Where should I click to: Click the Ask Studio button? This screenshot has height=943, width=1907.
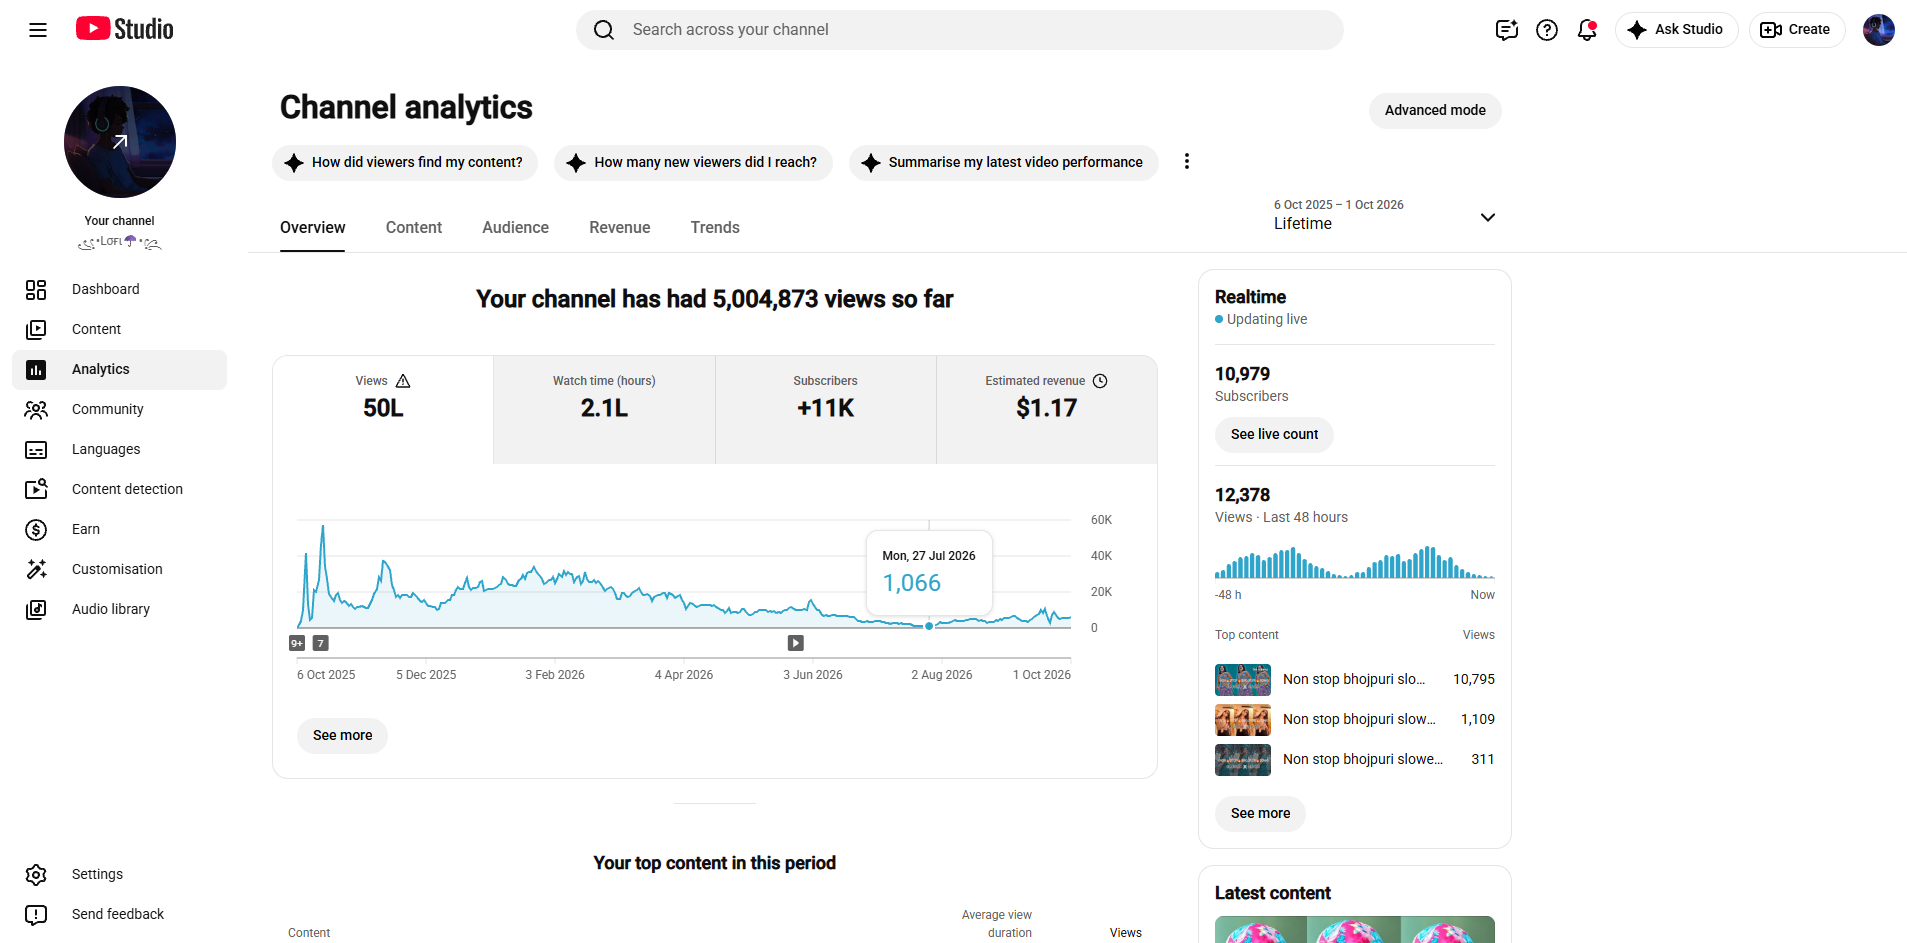pos(1677,30)
